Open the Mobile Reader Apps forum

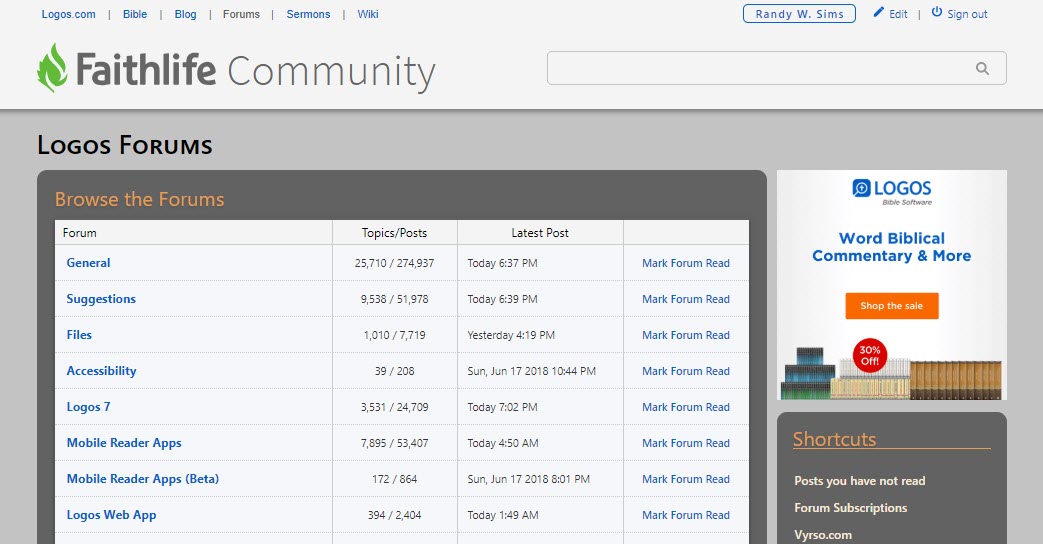(124, 442)
